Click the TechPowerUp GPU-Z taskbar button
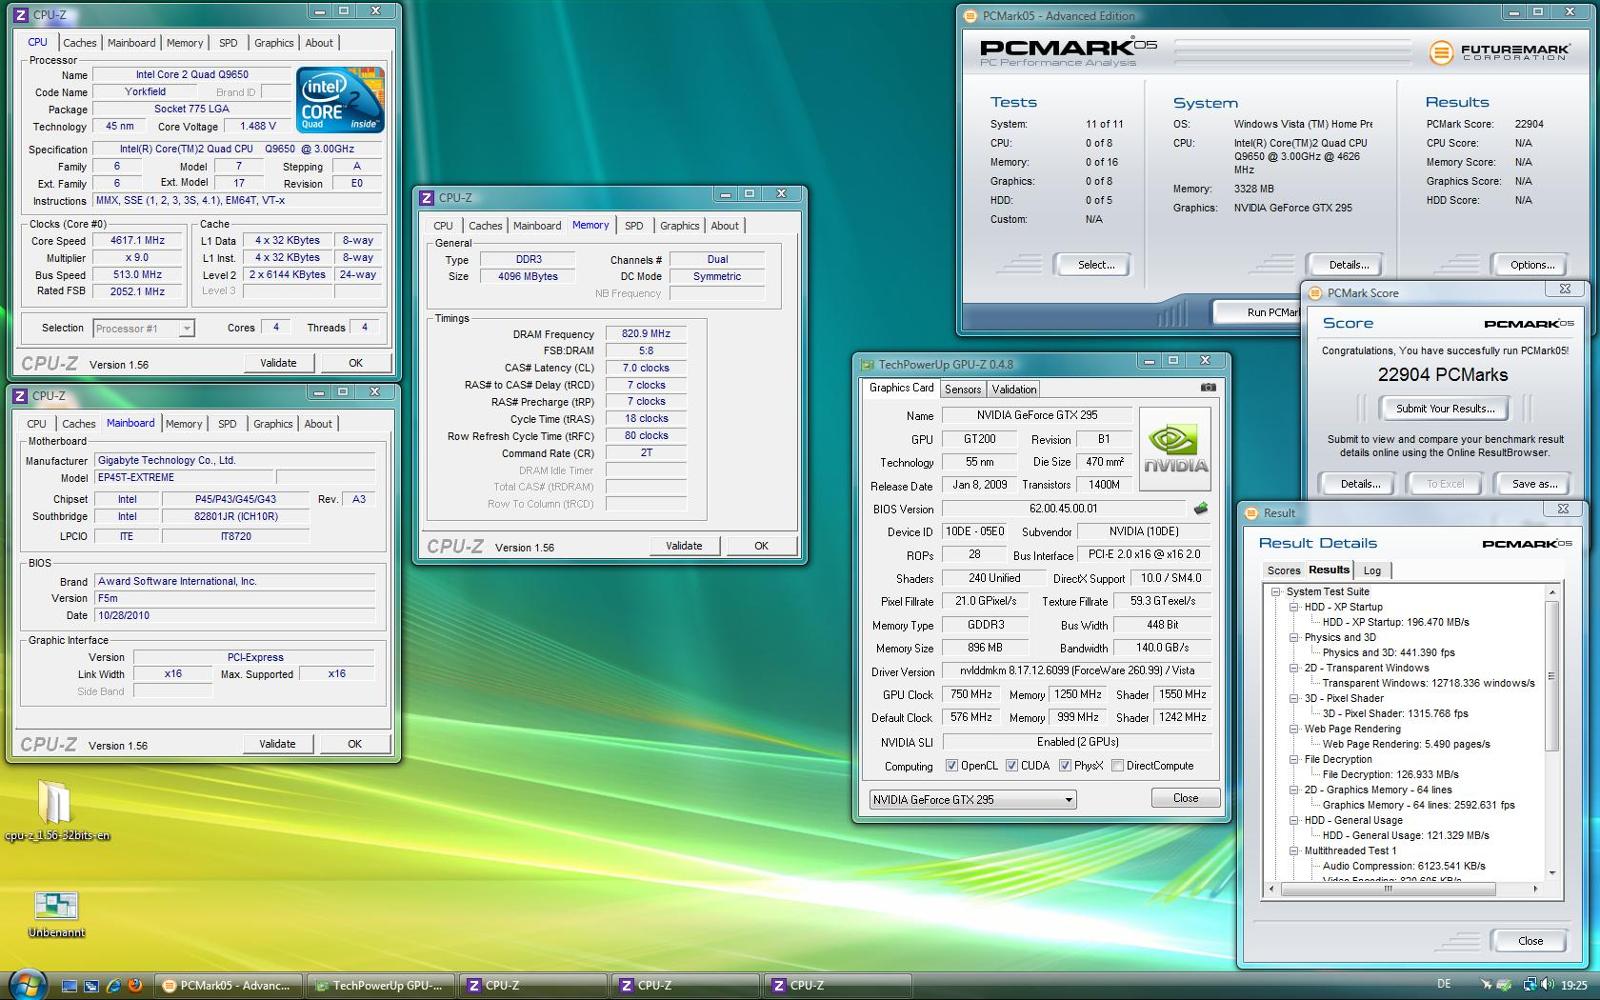 pyautogui.click(x=381, y=985)
